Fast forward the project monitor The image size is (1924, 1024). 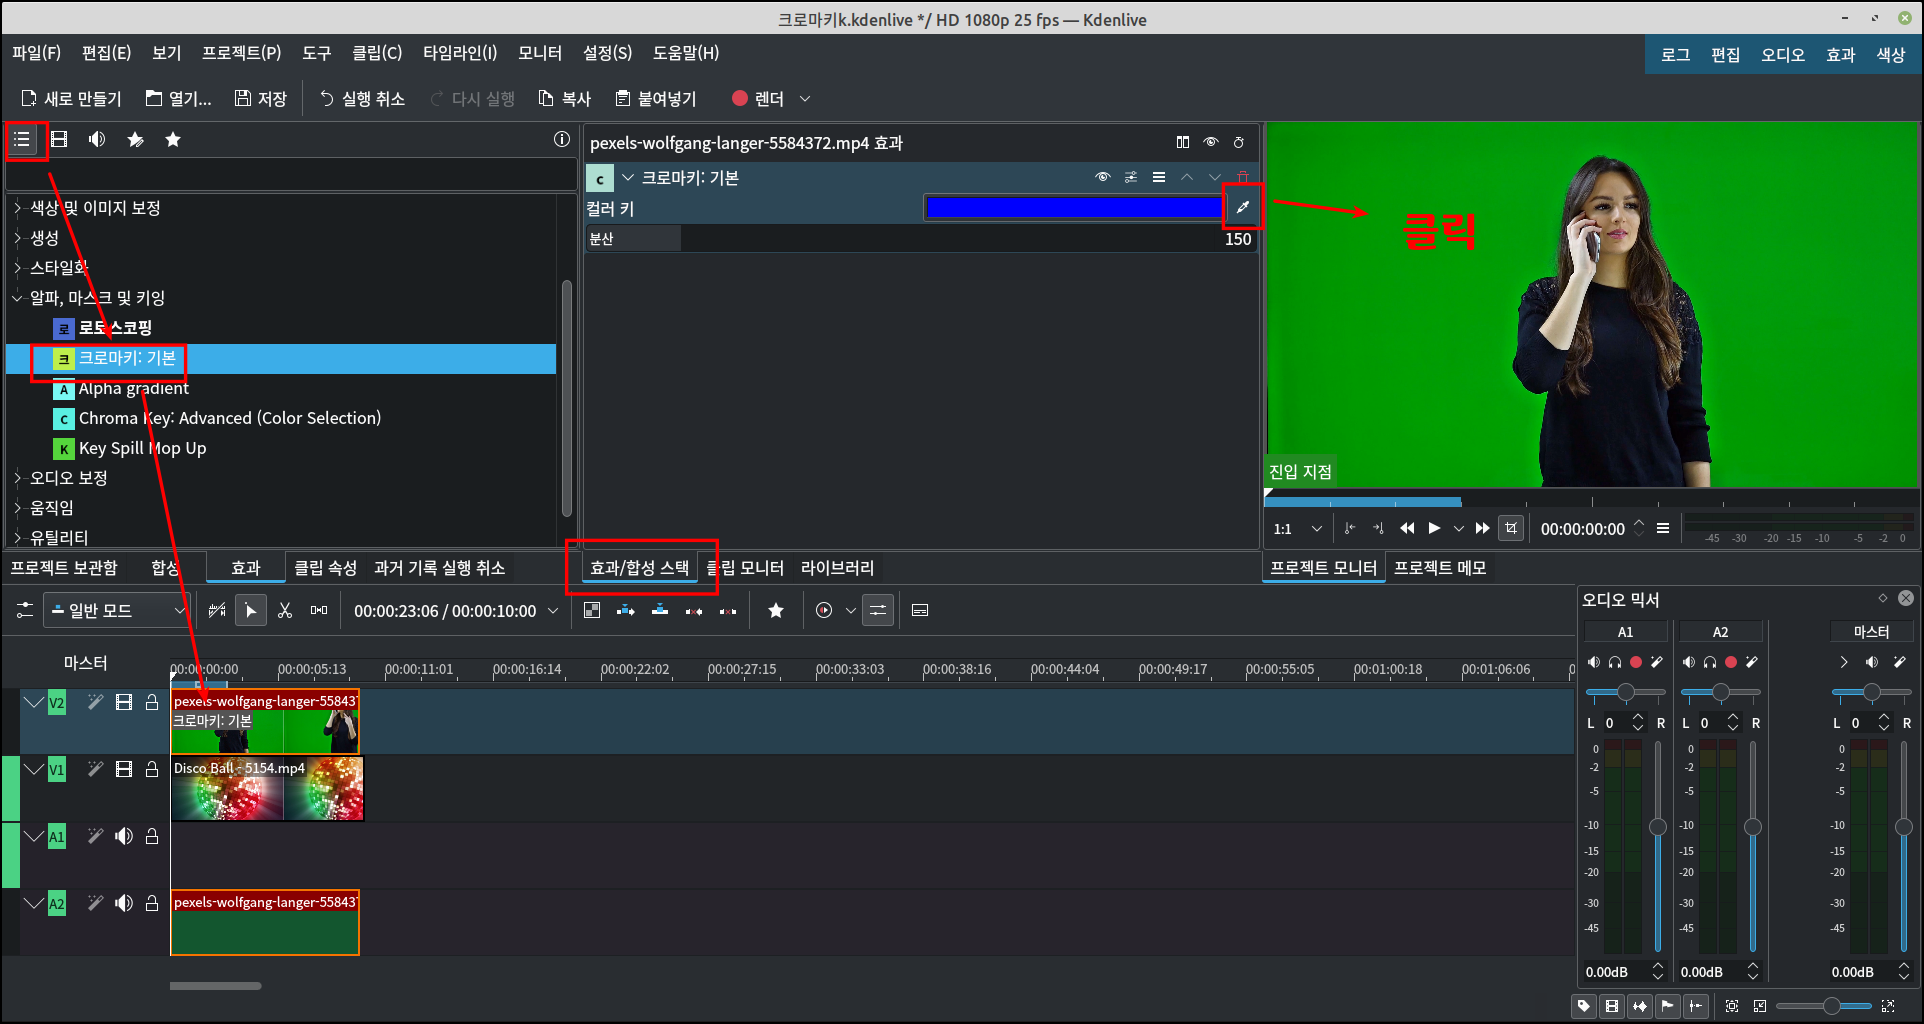pos(1482,528)
